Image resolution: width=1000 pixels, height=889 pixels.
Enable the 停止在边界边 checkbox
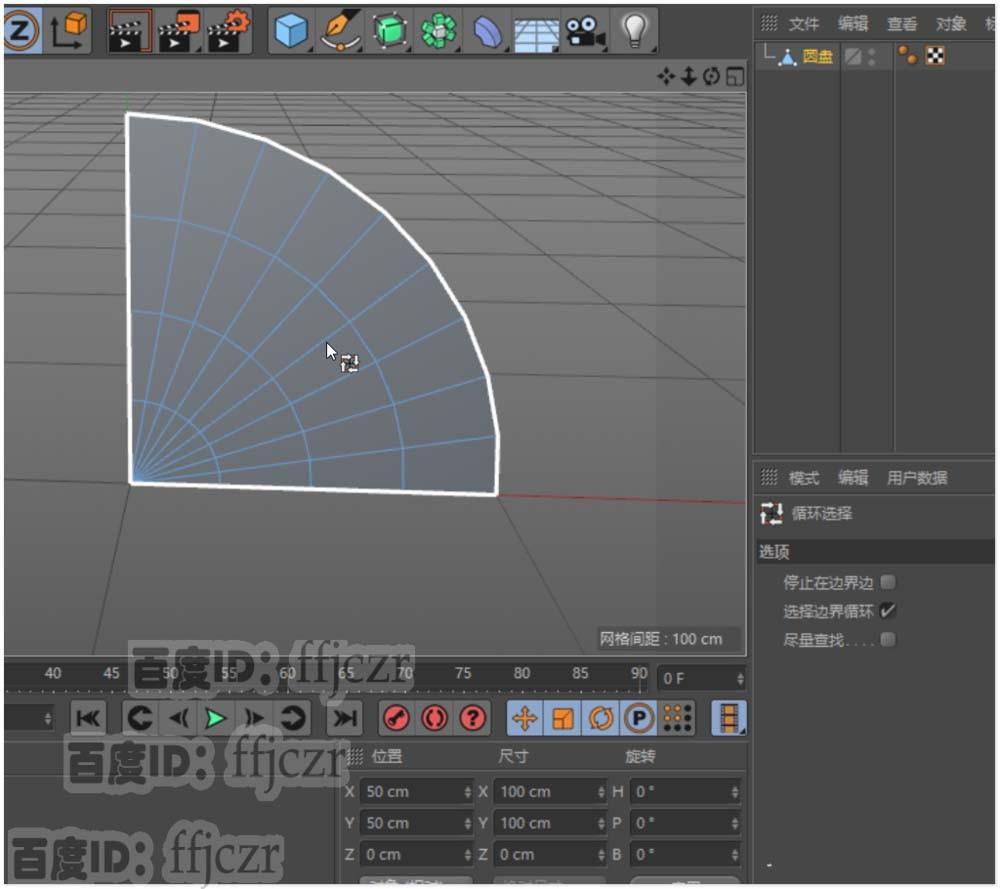point(889,582)
